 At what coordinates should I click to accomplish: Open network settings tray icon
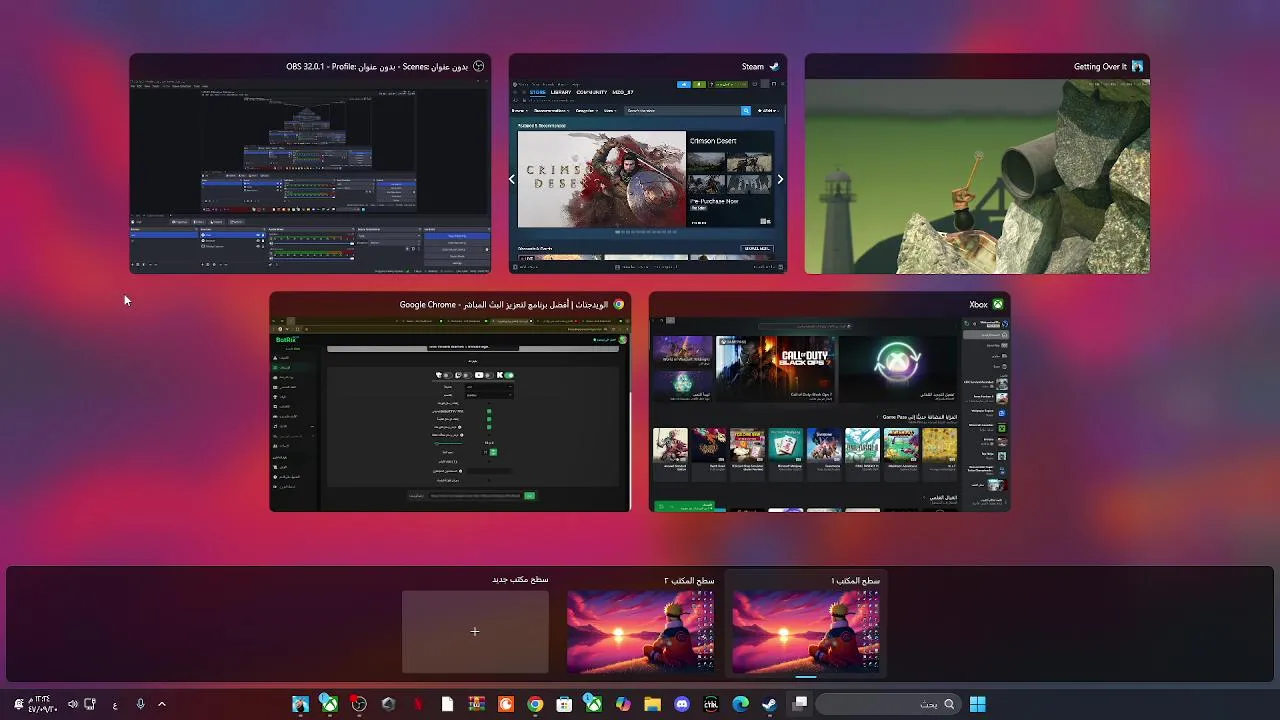pos(90,704)
